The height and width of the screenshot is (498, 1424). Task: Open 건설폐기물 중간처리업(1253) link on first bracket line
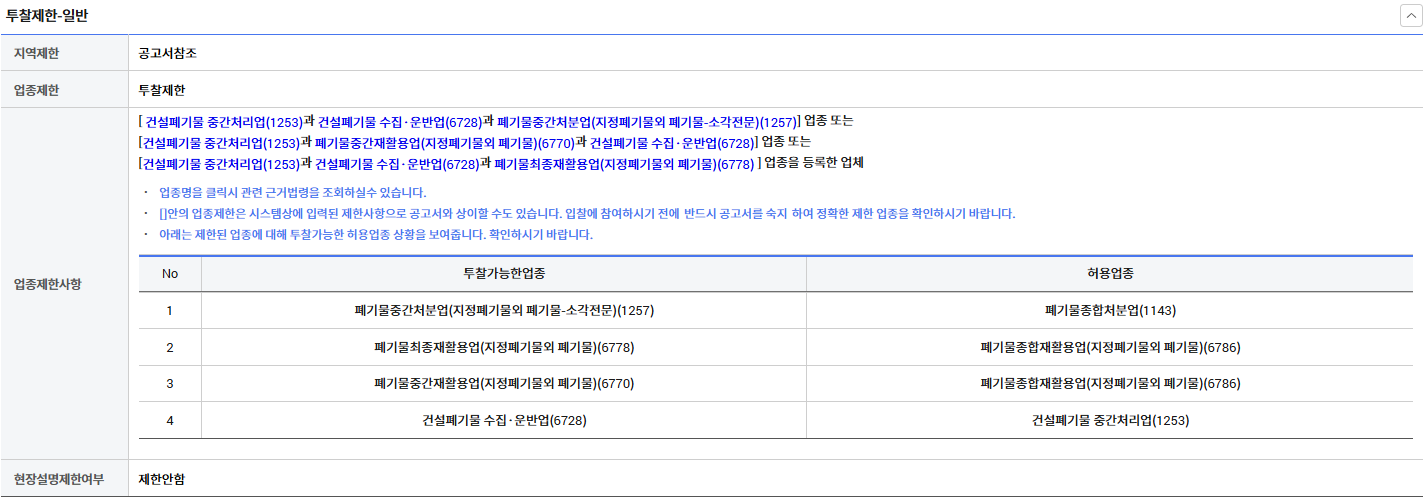coord(224,121)
